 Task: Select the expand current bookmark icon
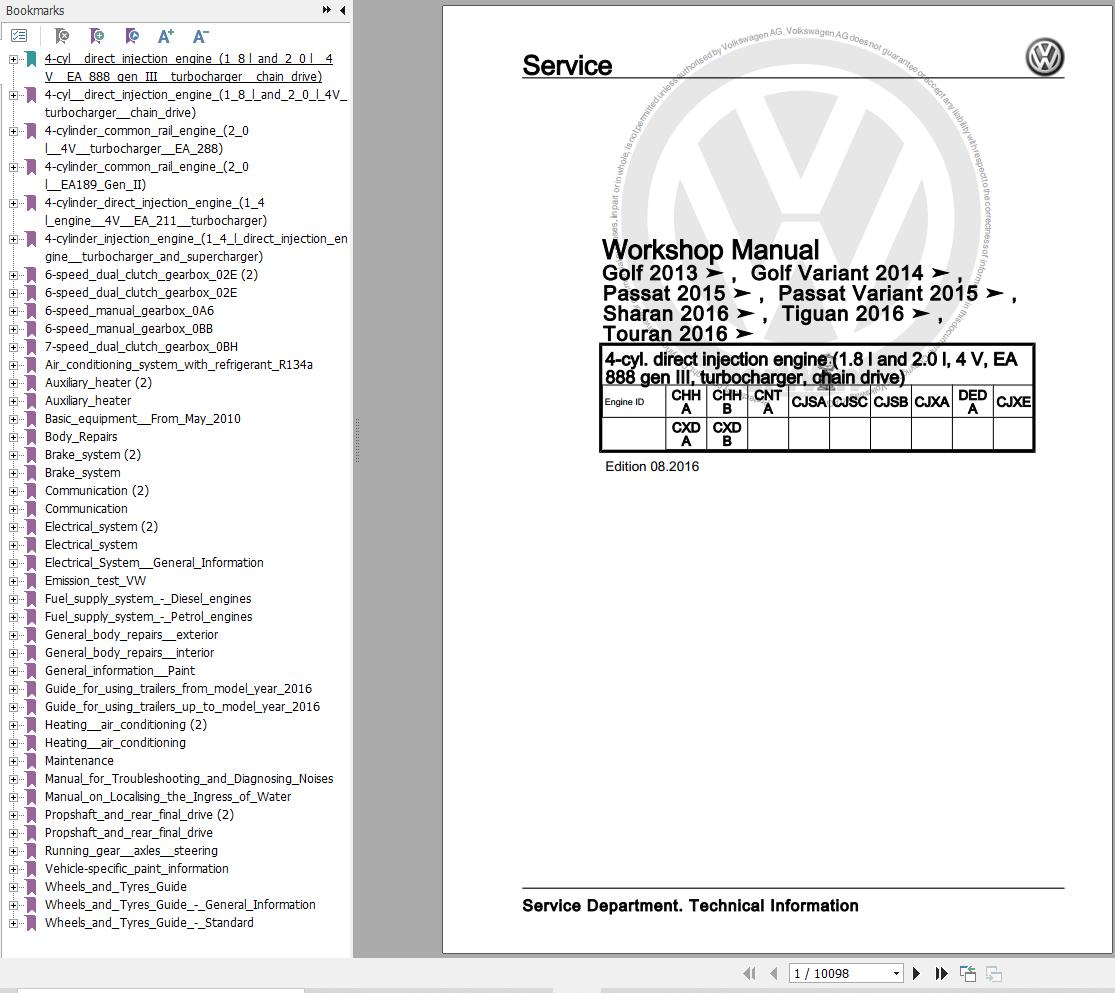pos(131,35)
